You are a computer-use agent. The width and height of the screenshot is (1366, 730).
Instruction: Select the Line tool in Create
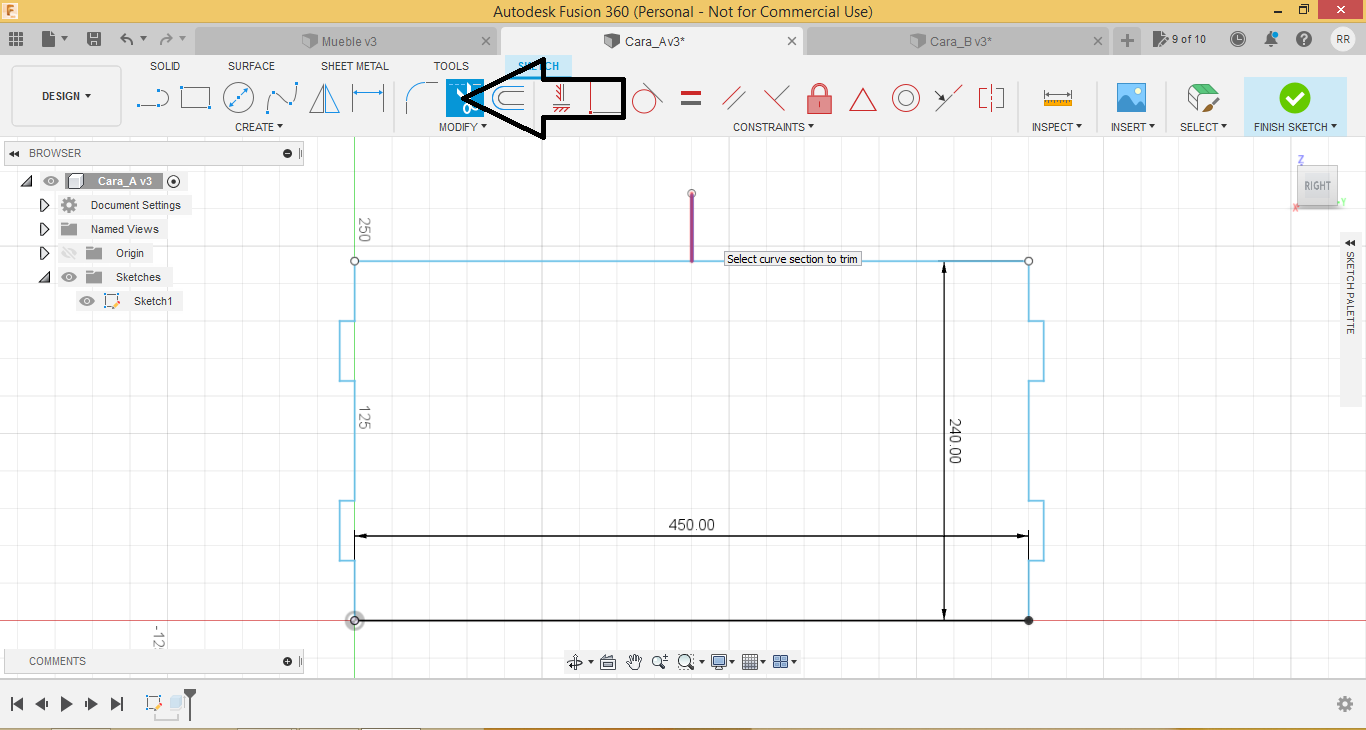pyautogui.click(x=153, y=98)
